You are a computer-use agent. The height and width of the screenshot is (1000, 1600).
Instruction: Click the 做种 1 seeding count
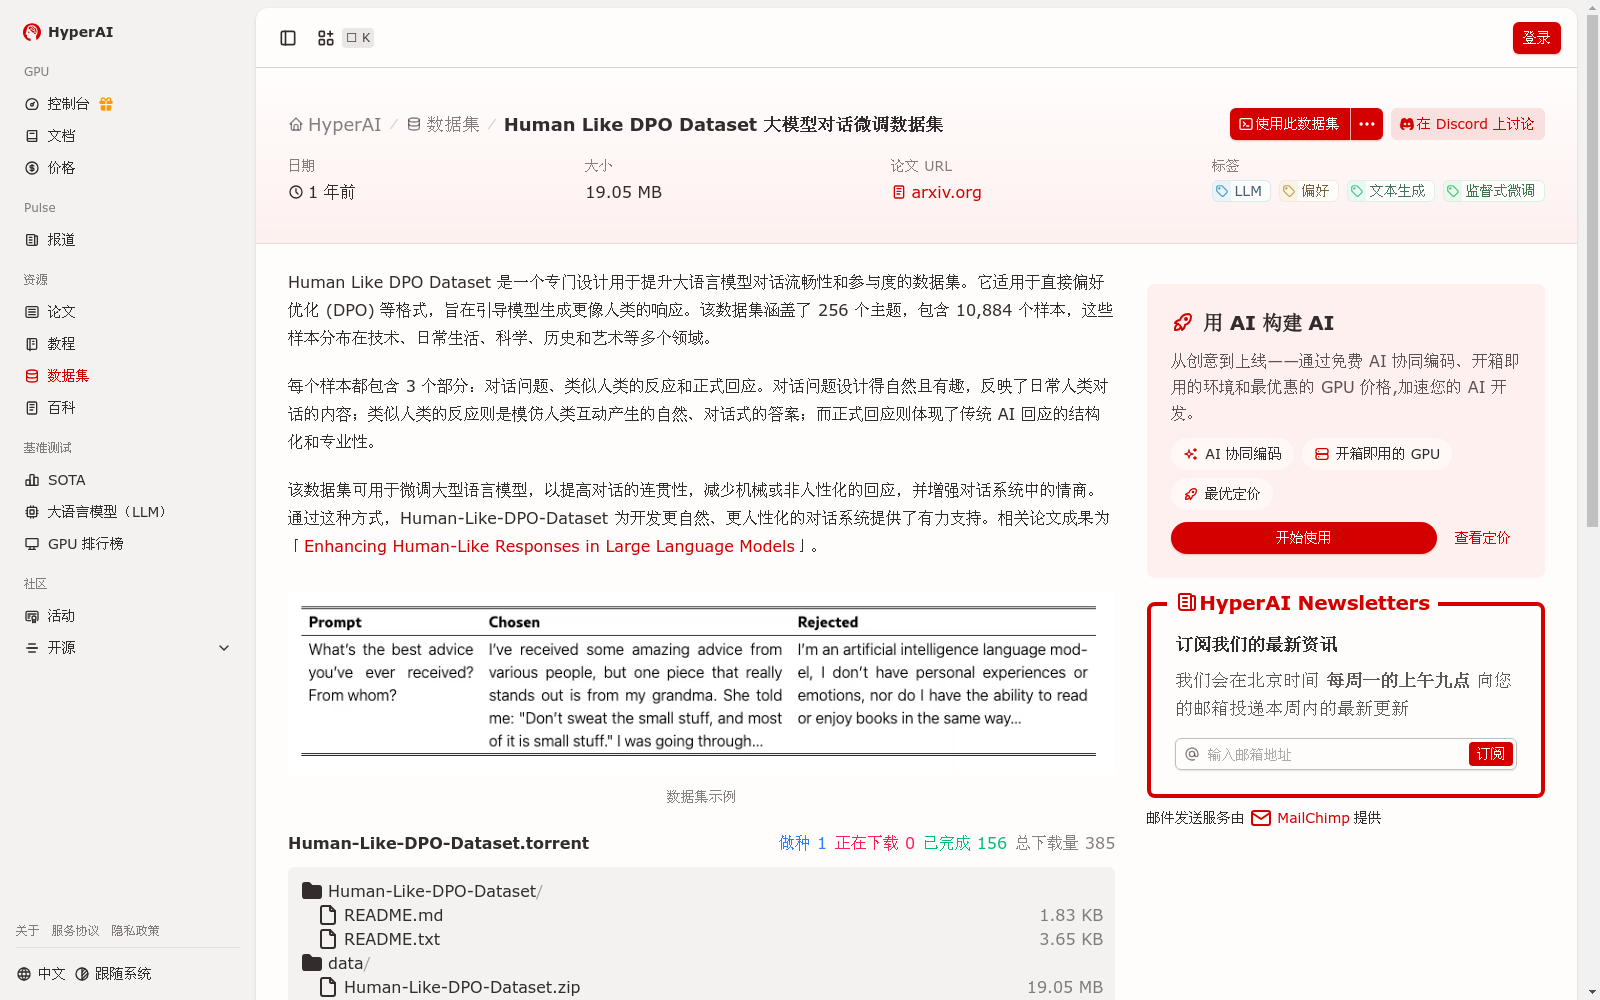click(802, 843)
